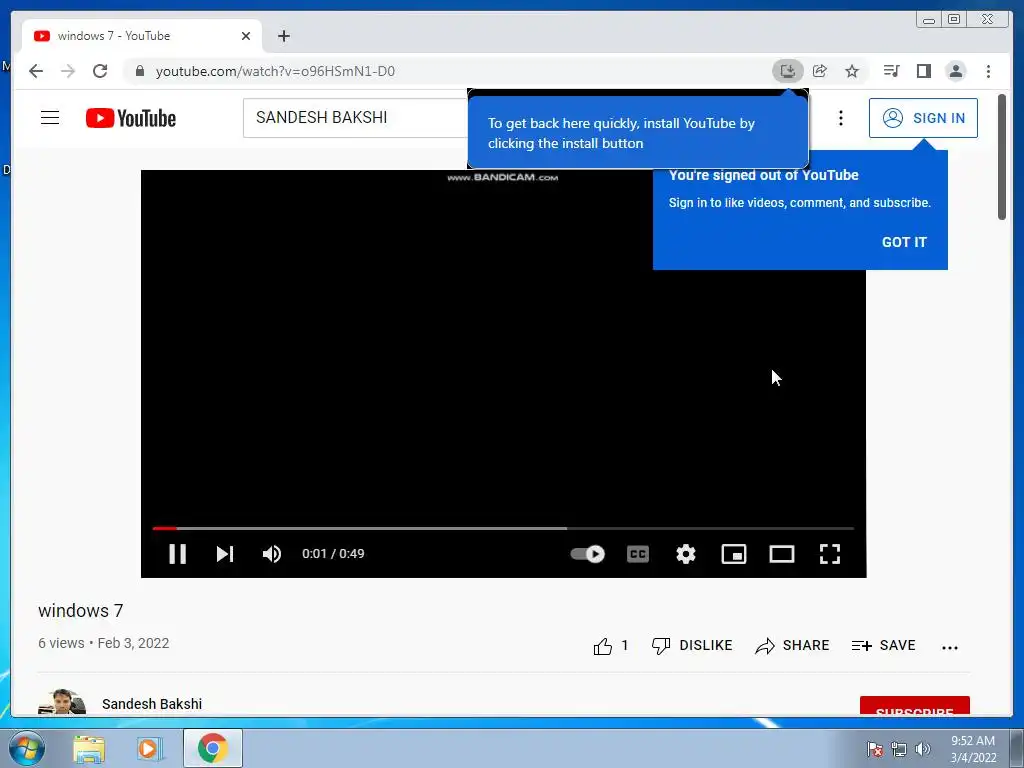Open more actions ellipsis below video

click(x=950, y=647)
